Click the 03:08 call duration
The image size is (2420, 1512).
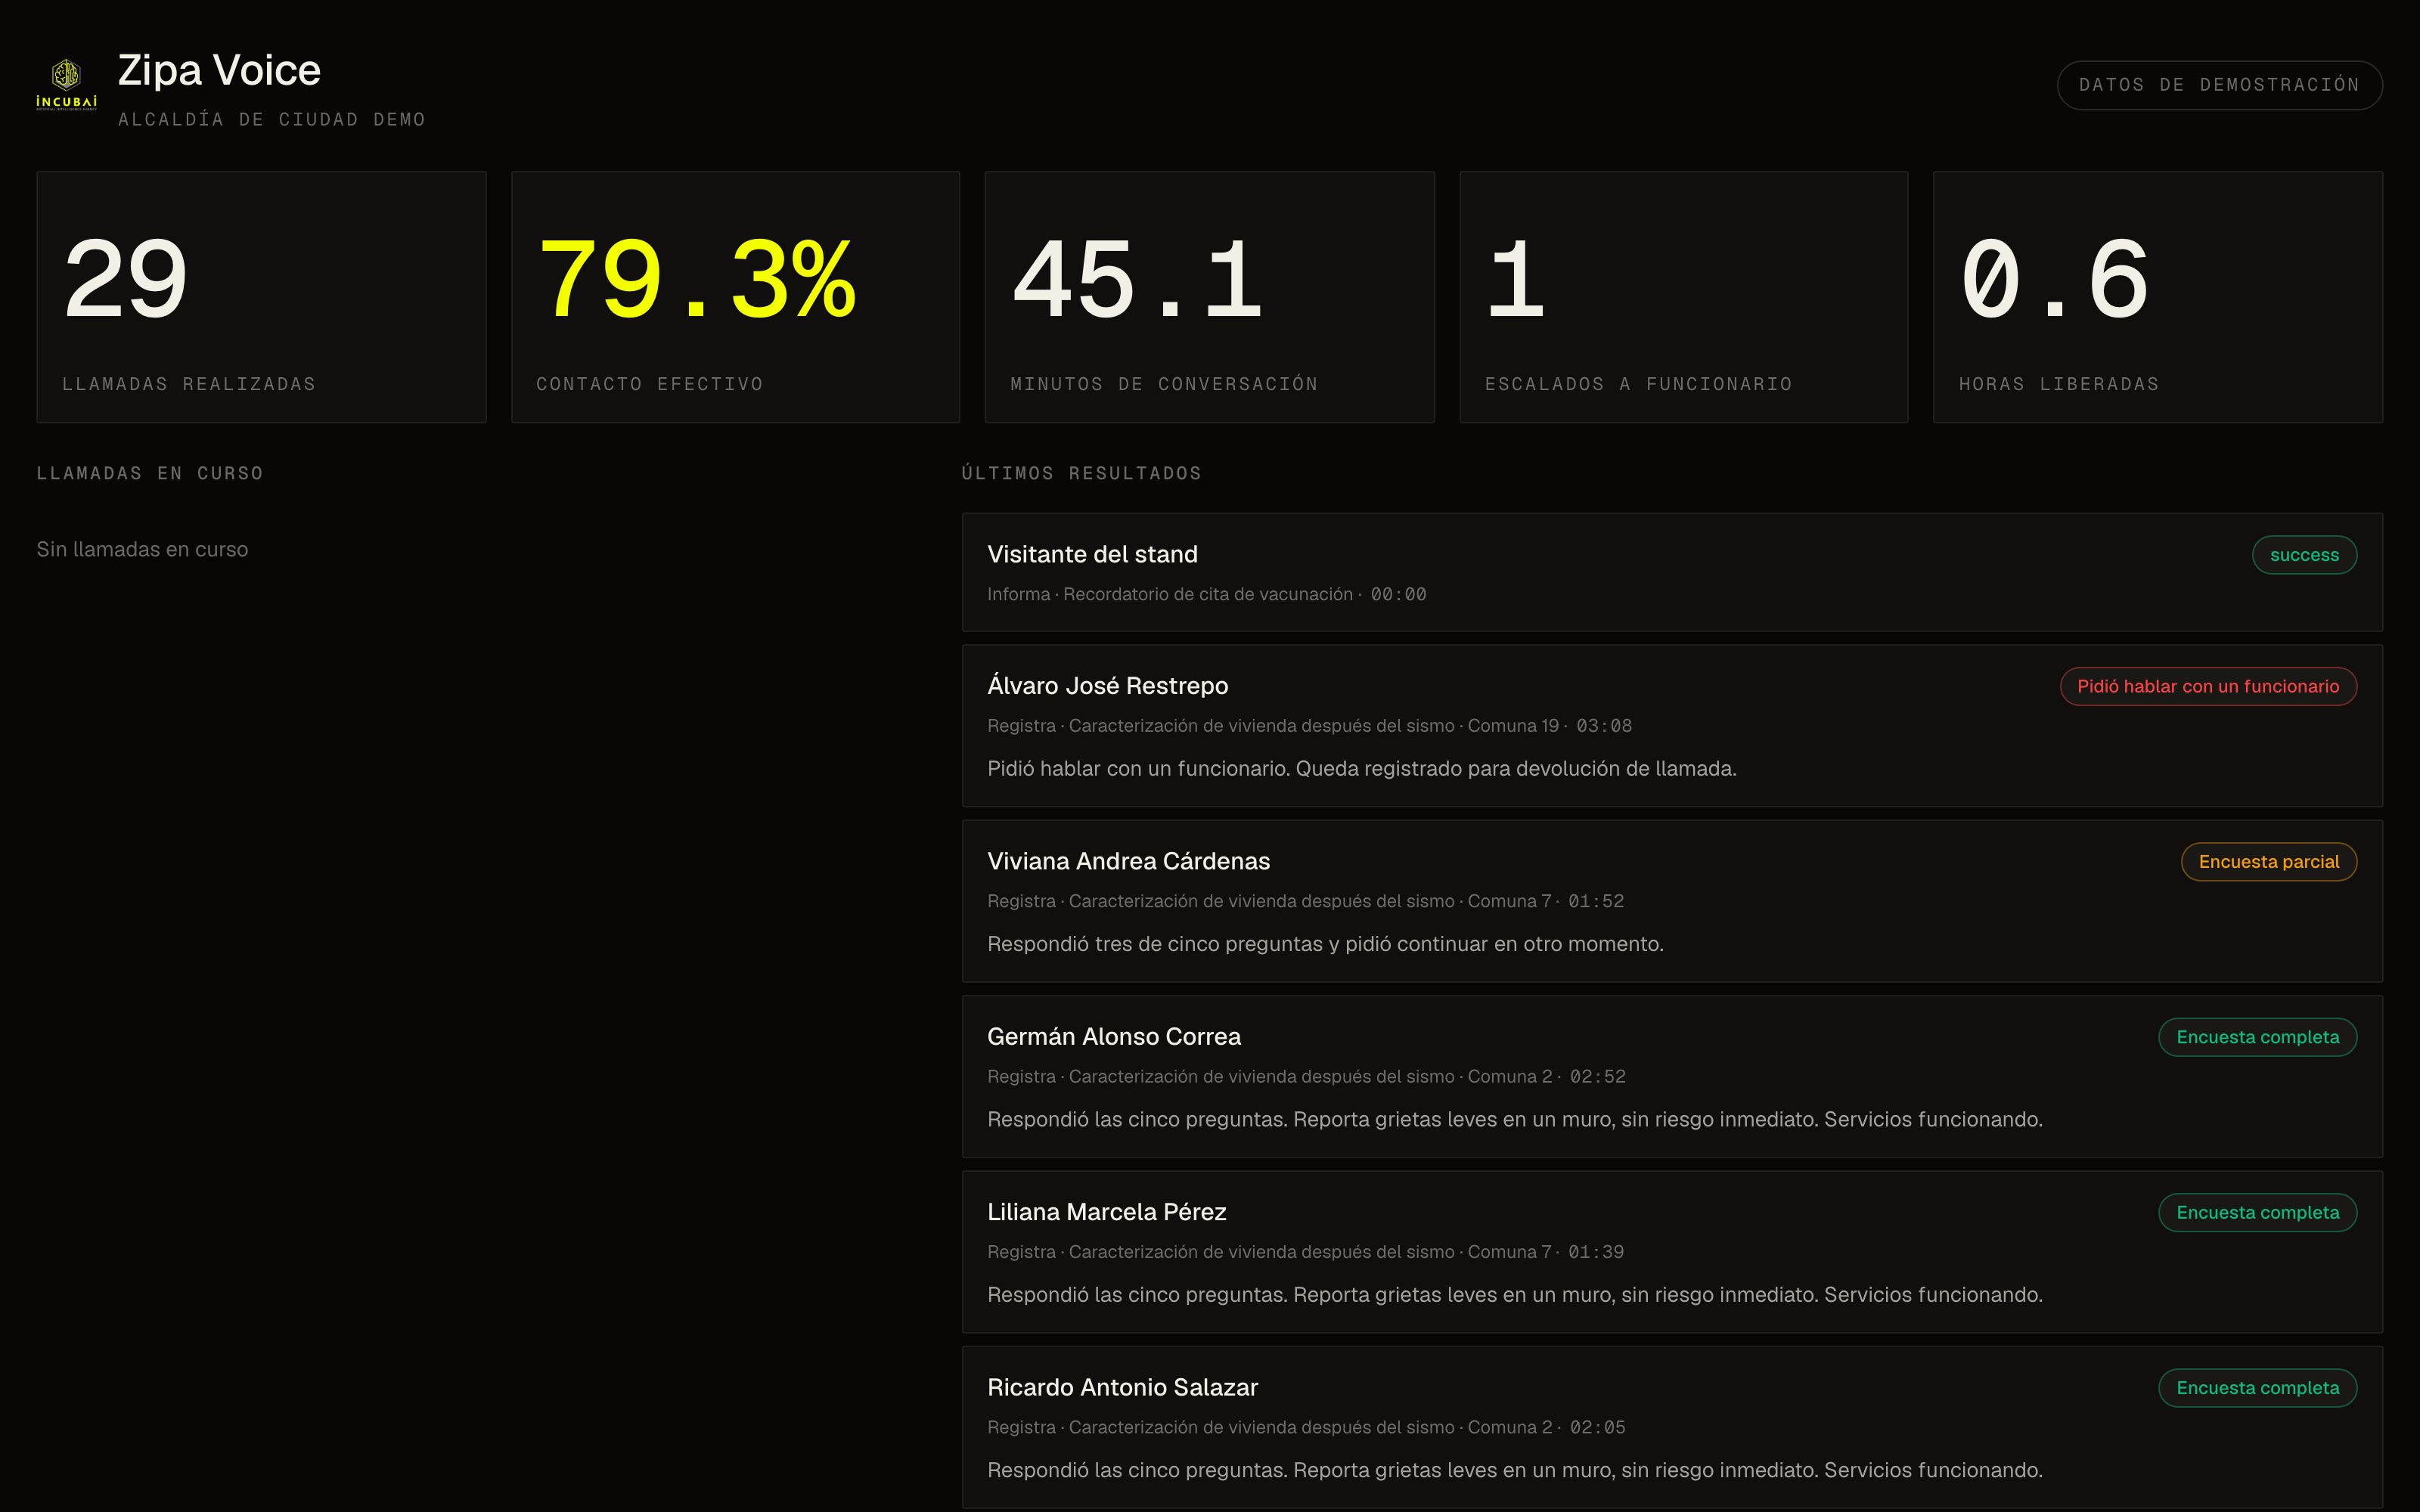(x=1604, y=726)
